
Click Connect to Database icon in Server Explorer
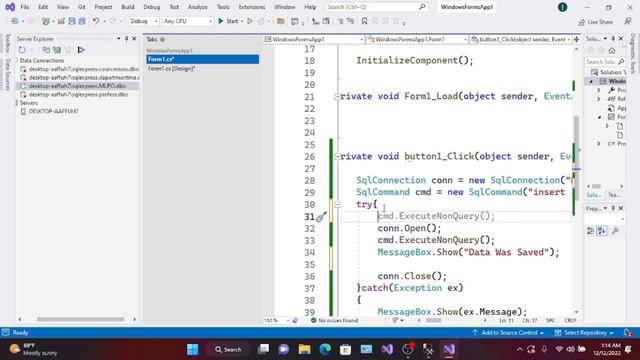(x=46, y=50)
